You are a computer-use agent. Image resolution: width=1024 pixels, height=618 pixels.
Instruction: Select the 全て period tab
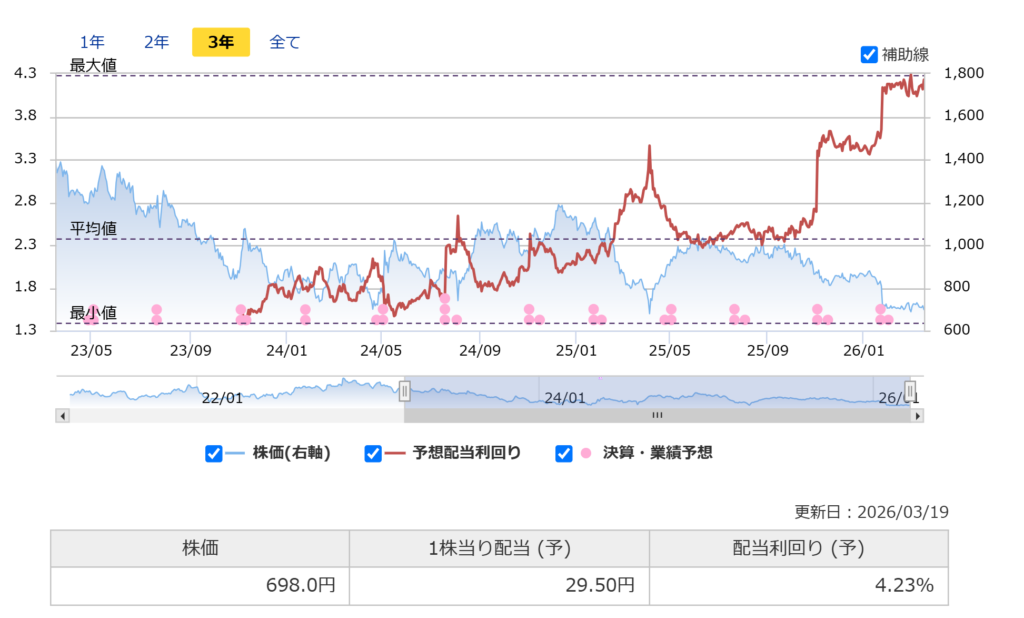coord(285,42)
